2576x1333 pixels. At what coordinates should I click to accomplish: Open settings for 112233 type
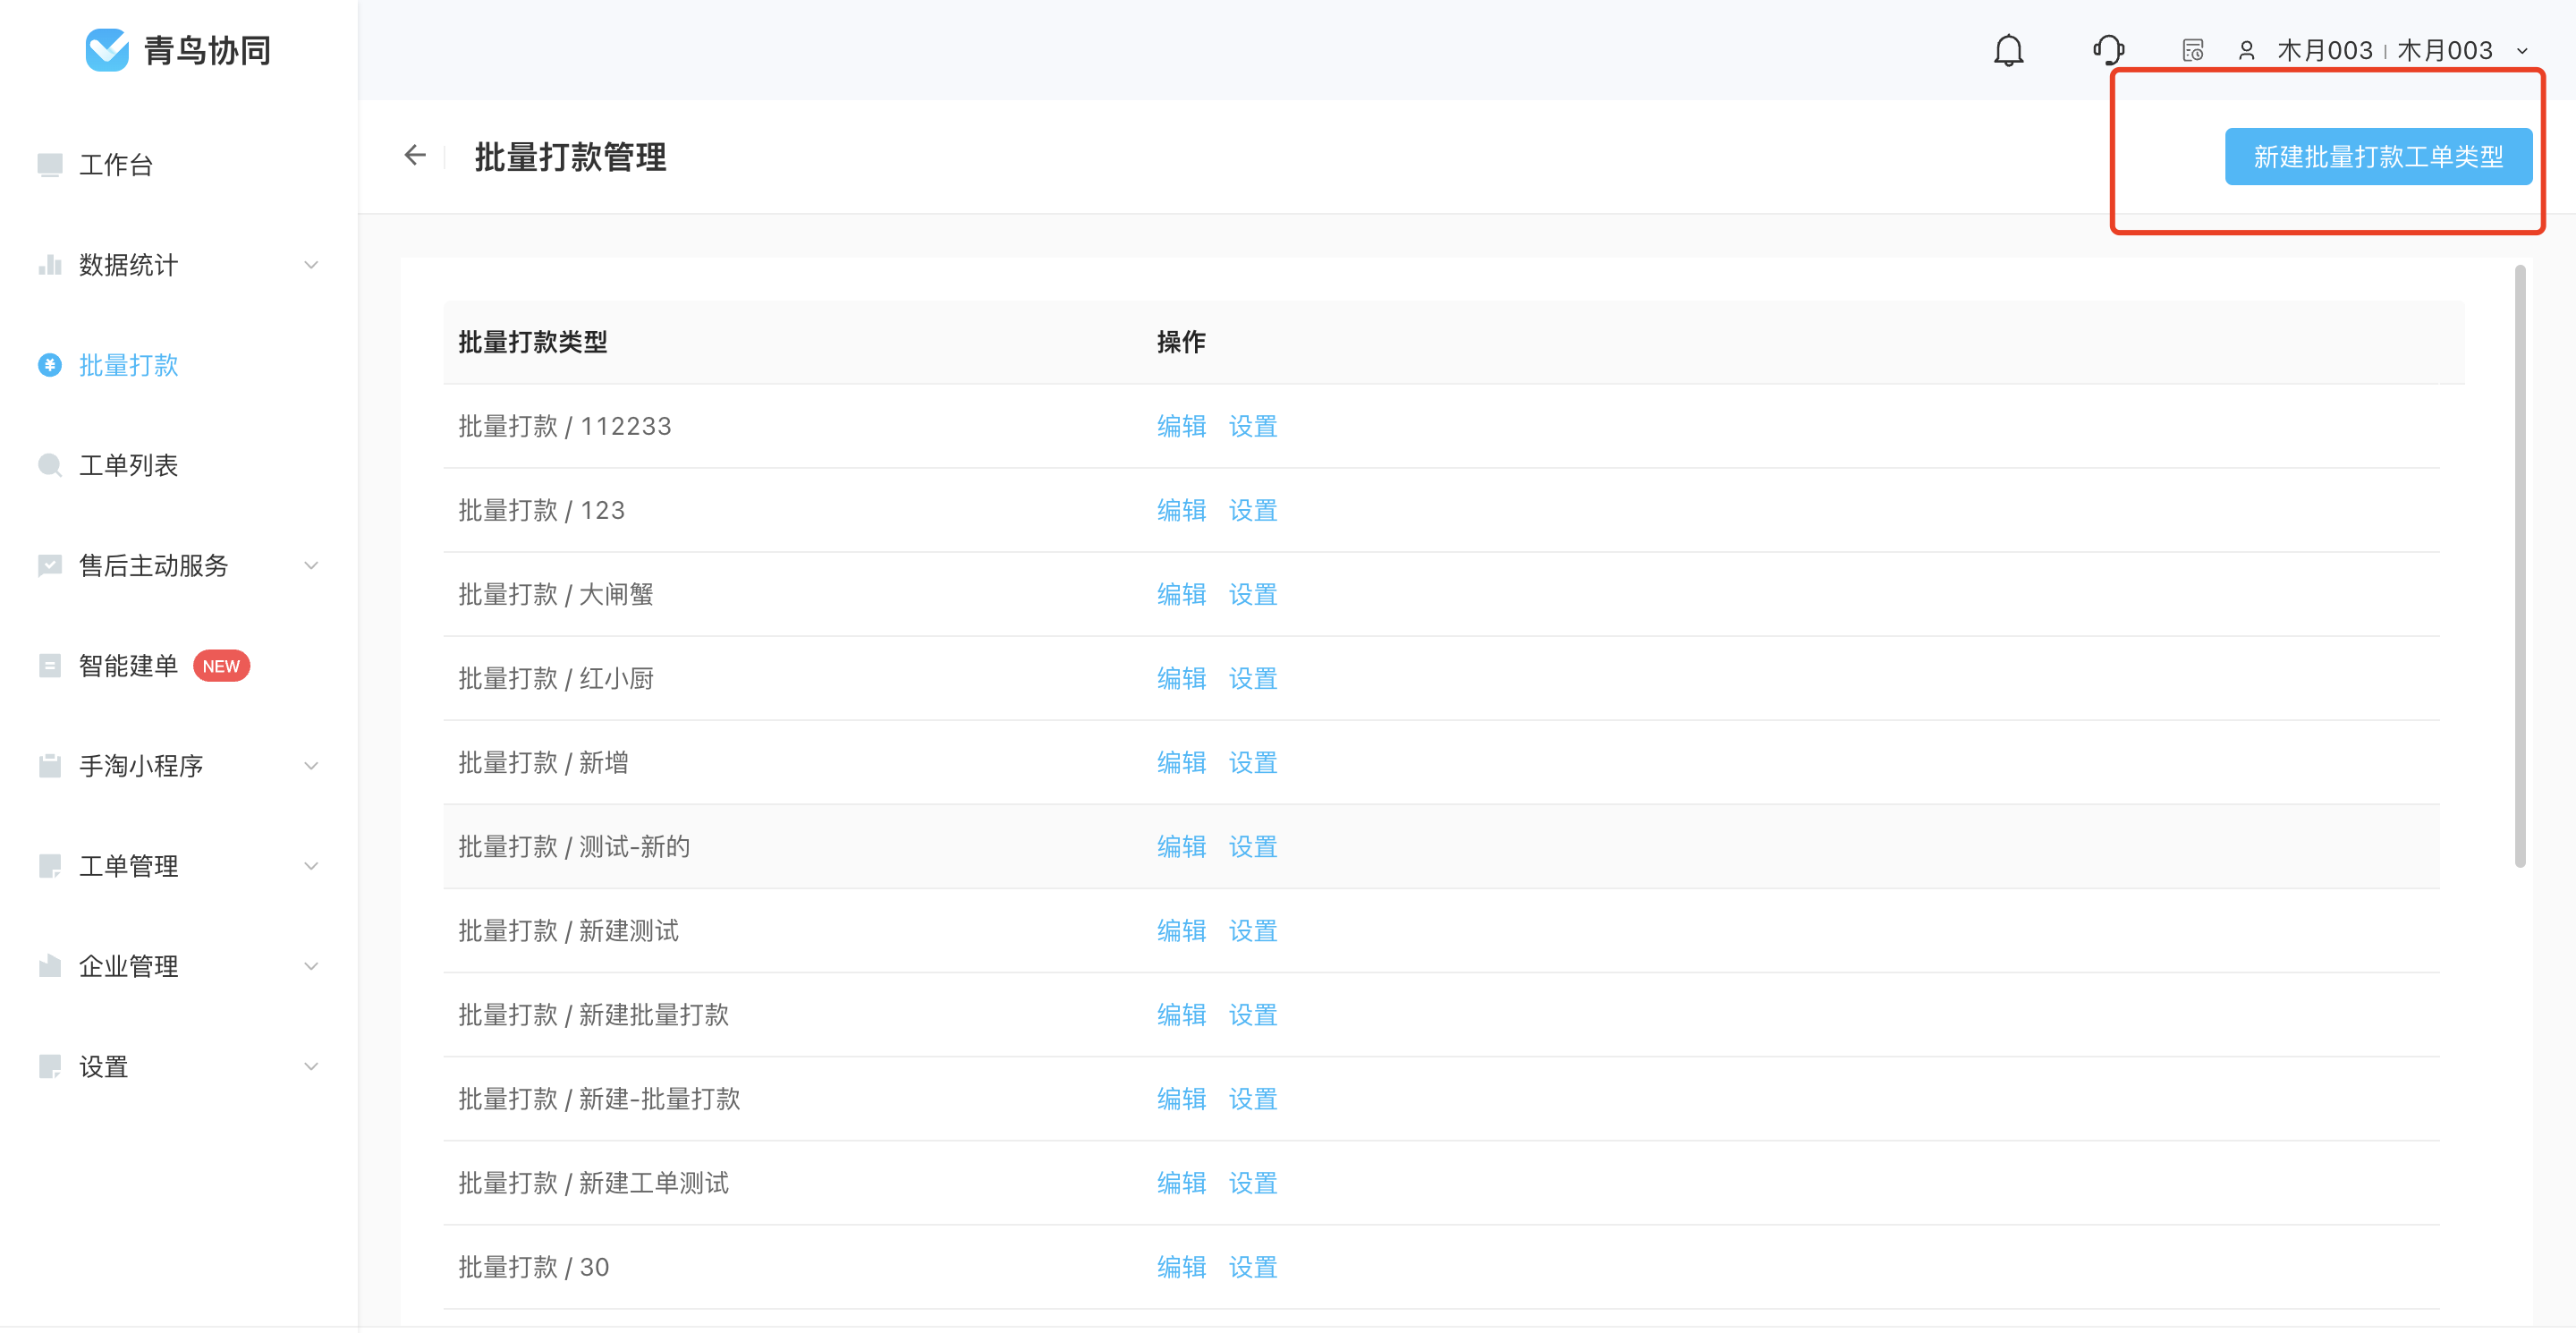(x=1253, y=426)
